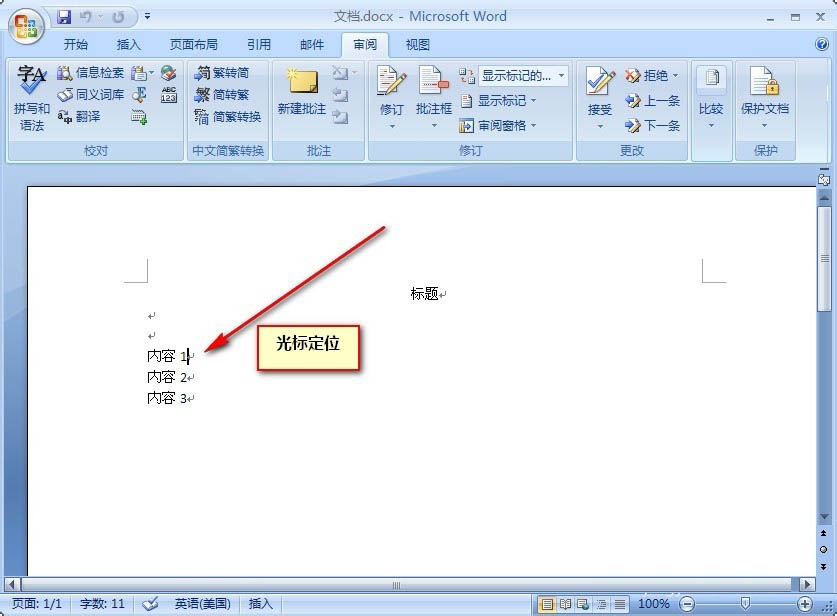
Task: Click 页面: 1/1 in status bar
Action: (37, 604)
